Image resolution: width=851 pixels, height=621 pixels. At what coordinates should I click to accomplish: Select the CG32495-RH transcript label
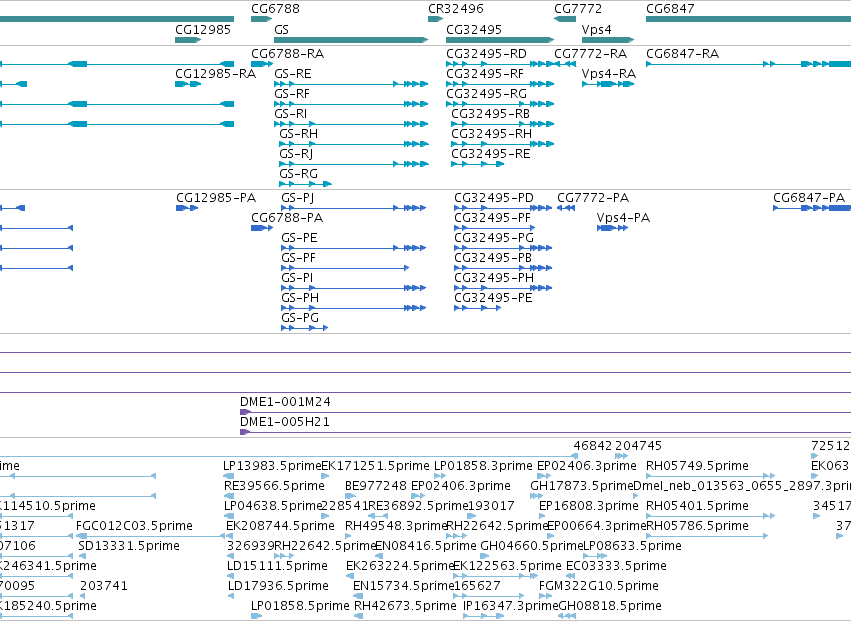pos(492,134)
